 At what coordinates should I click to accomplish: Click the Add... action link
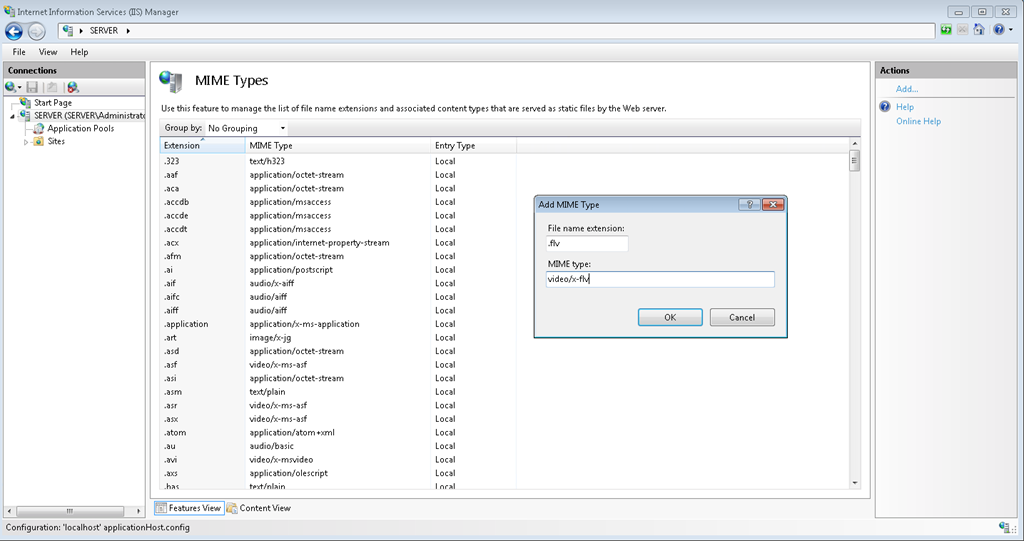[x=906, y=89]
